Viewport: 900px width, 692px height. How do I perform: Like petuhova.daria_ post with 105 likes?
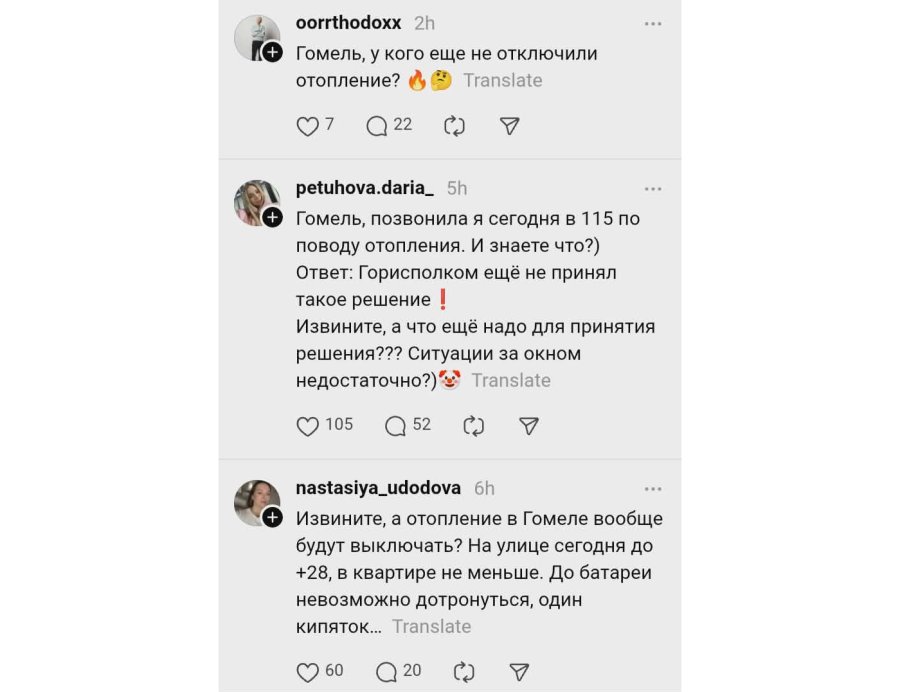point(307,426)
